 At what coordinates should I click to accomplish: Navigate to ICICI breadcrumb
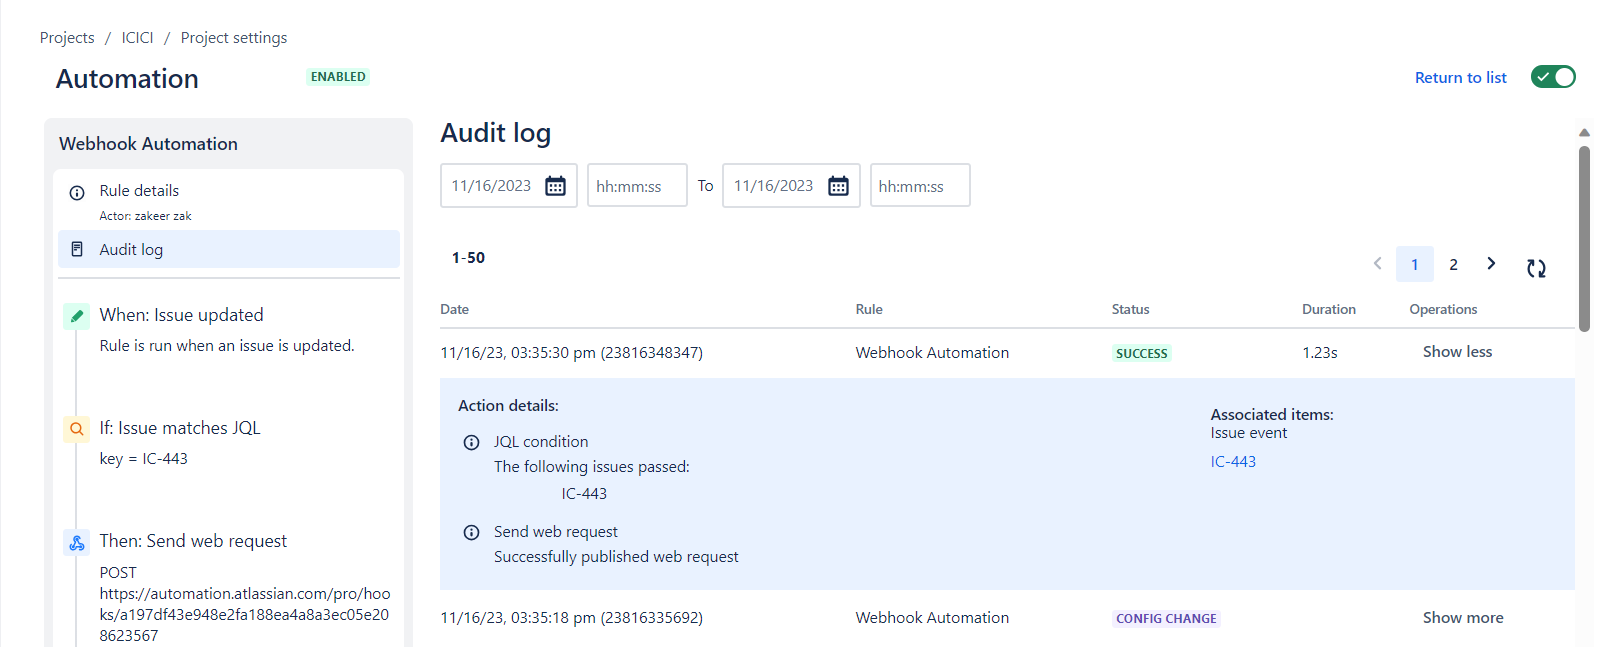point(137,38)
